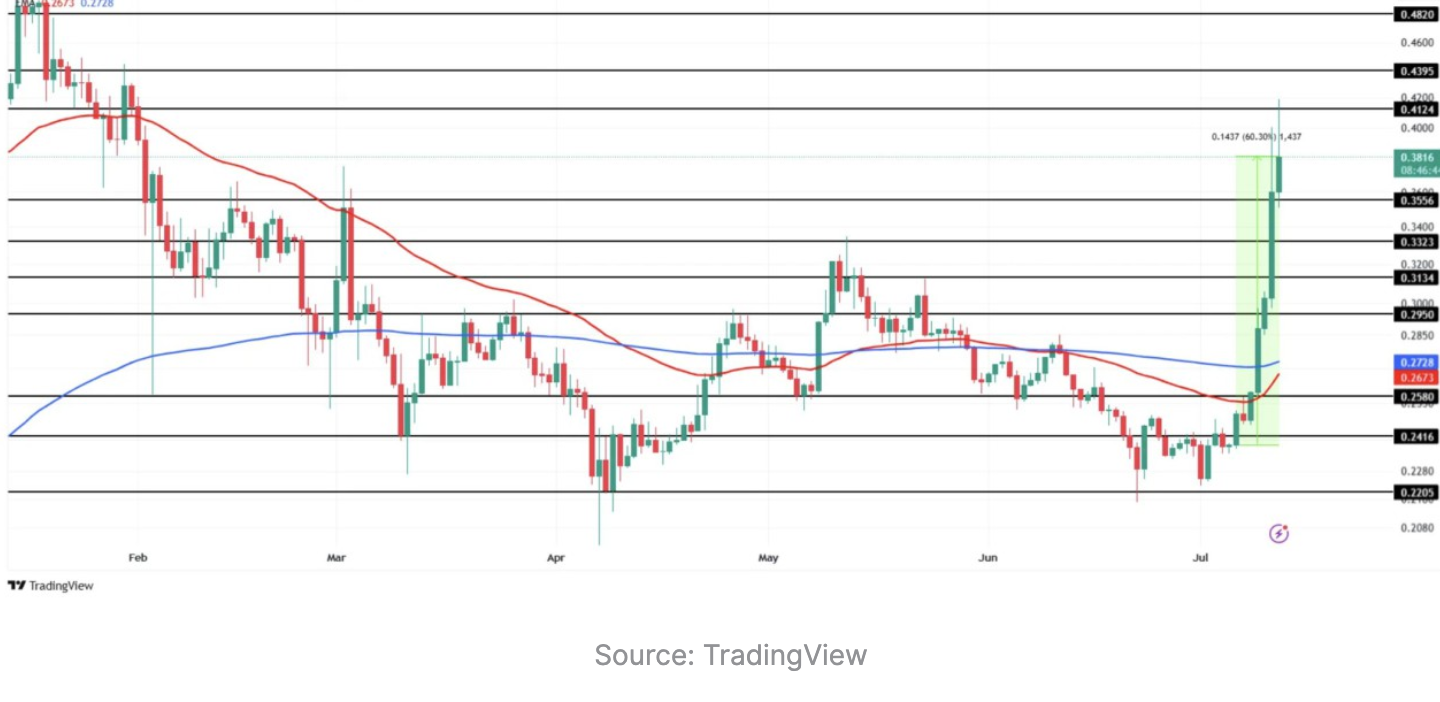Select the 0.4820 horizontal level label
This screenshot has height=702, width=1440.
tap(1416, 15)
